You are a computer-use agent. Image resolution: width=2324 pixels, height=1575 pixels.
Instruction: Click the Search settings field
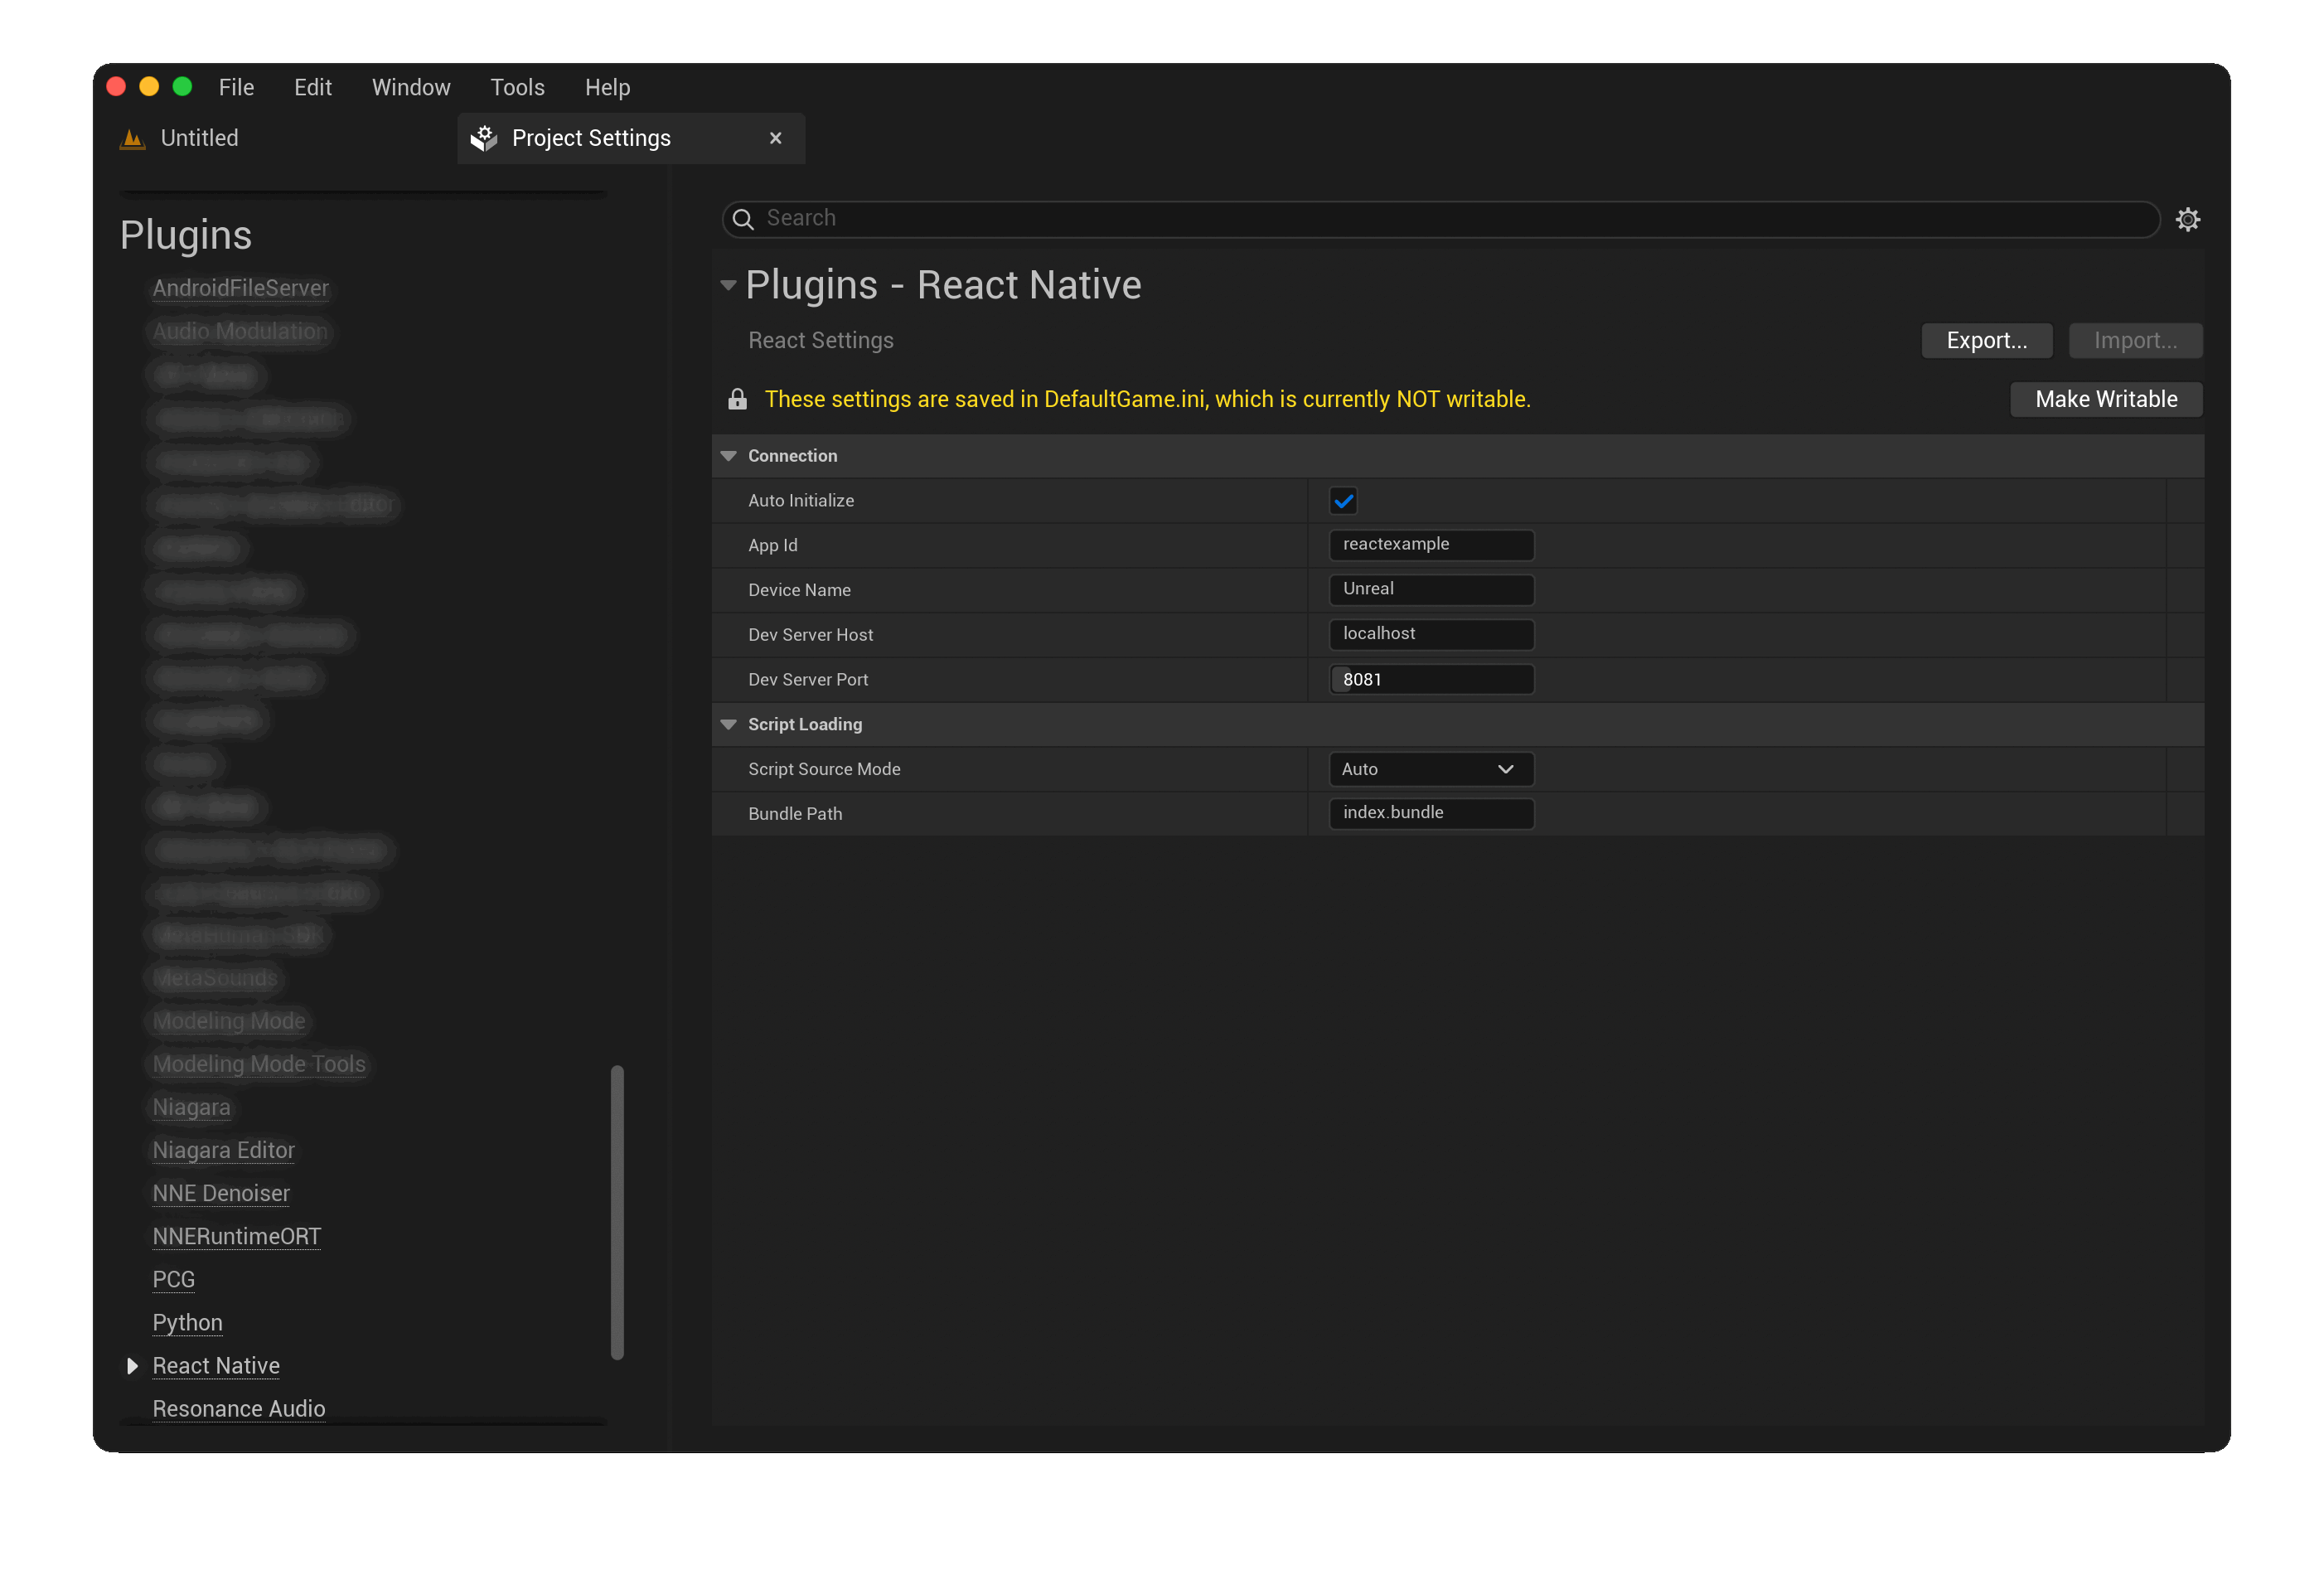(x=1440, y=219)
